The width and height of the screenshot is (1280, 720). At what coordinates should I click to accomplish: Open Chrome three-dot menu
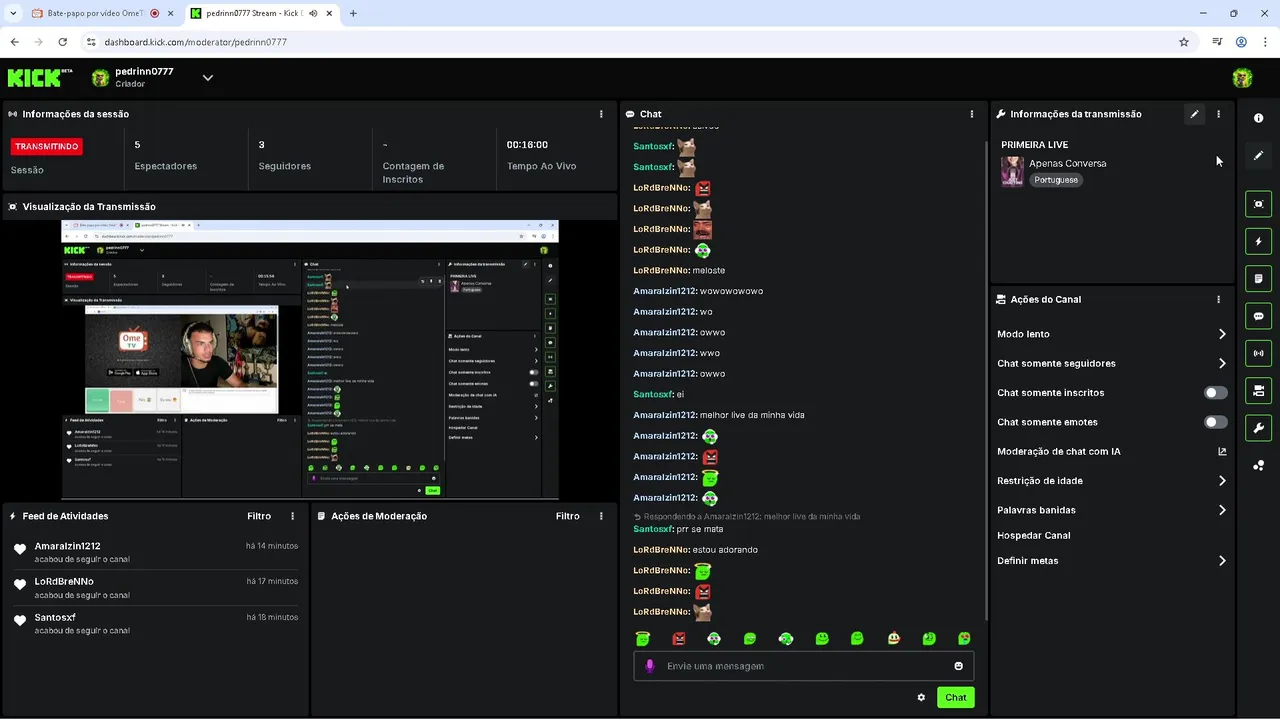[x=1265, y=42]
